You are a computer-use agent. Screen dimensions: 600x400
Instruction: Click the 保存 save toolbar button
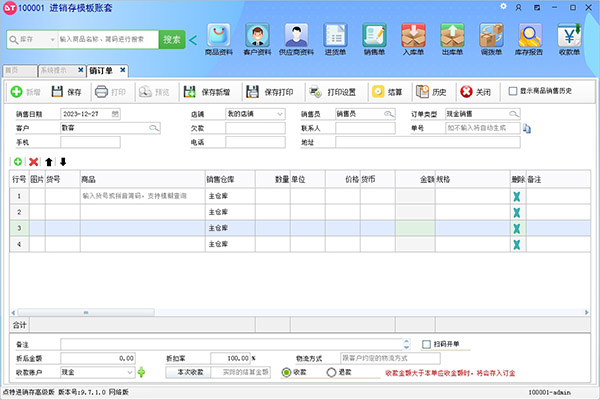66,92
